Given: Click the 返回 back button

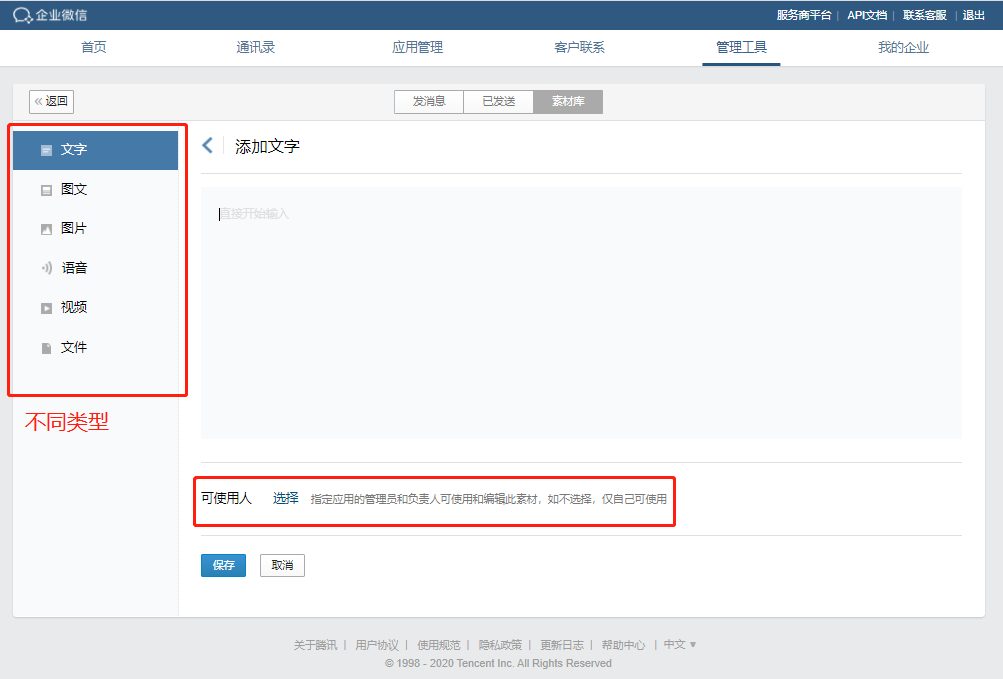Looking at the screenshot, I should pyautogui.click(x=52, y=101).
